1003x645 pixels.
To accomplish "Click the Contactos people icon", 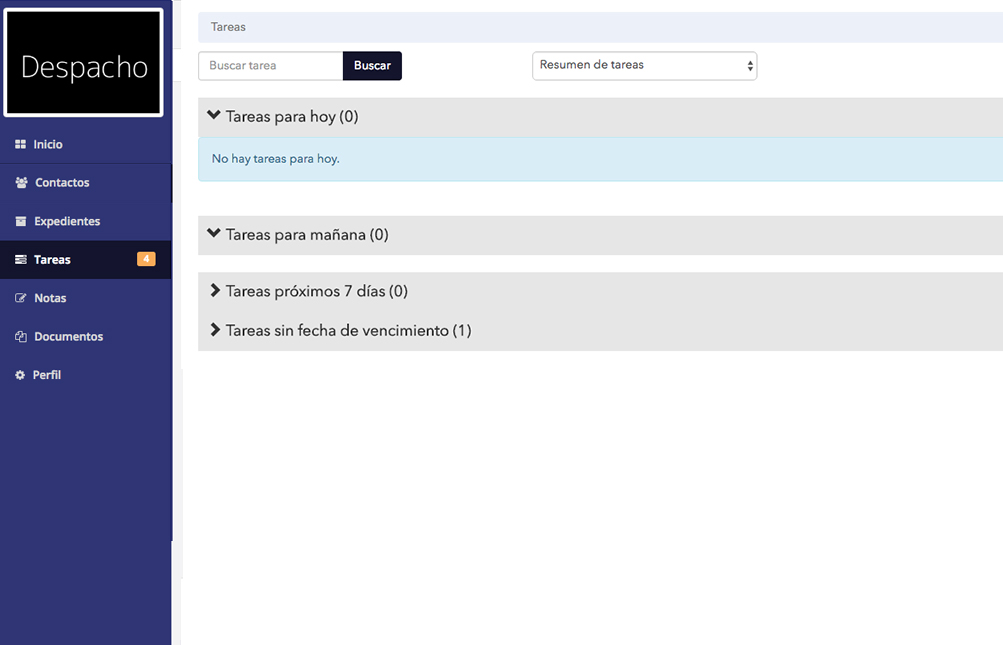I will [21, 183].
